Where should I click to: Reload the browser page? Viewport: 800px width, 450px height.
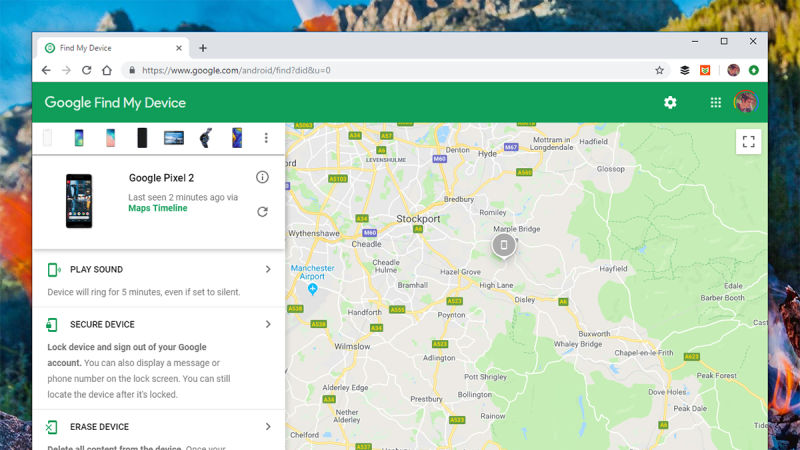pos(87,70)
